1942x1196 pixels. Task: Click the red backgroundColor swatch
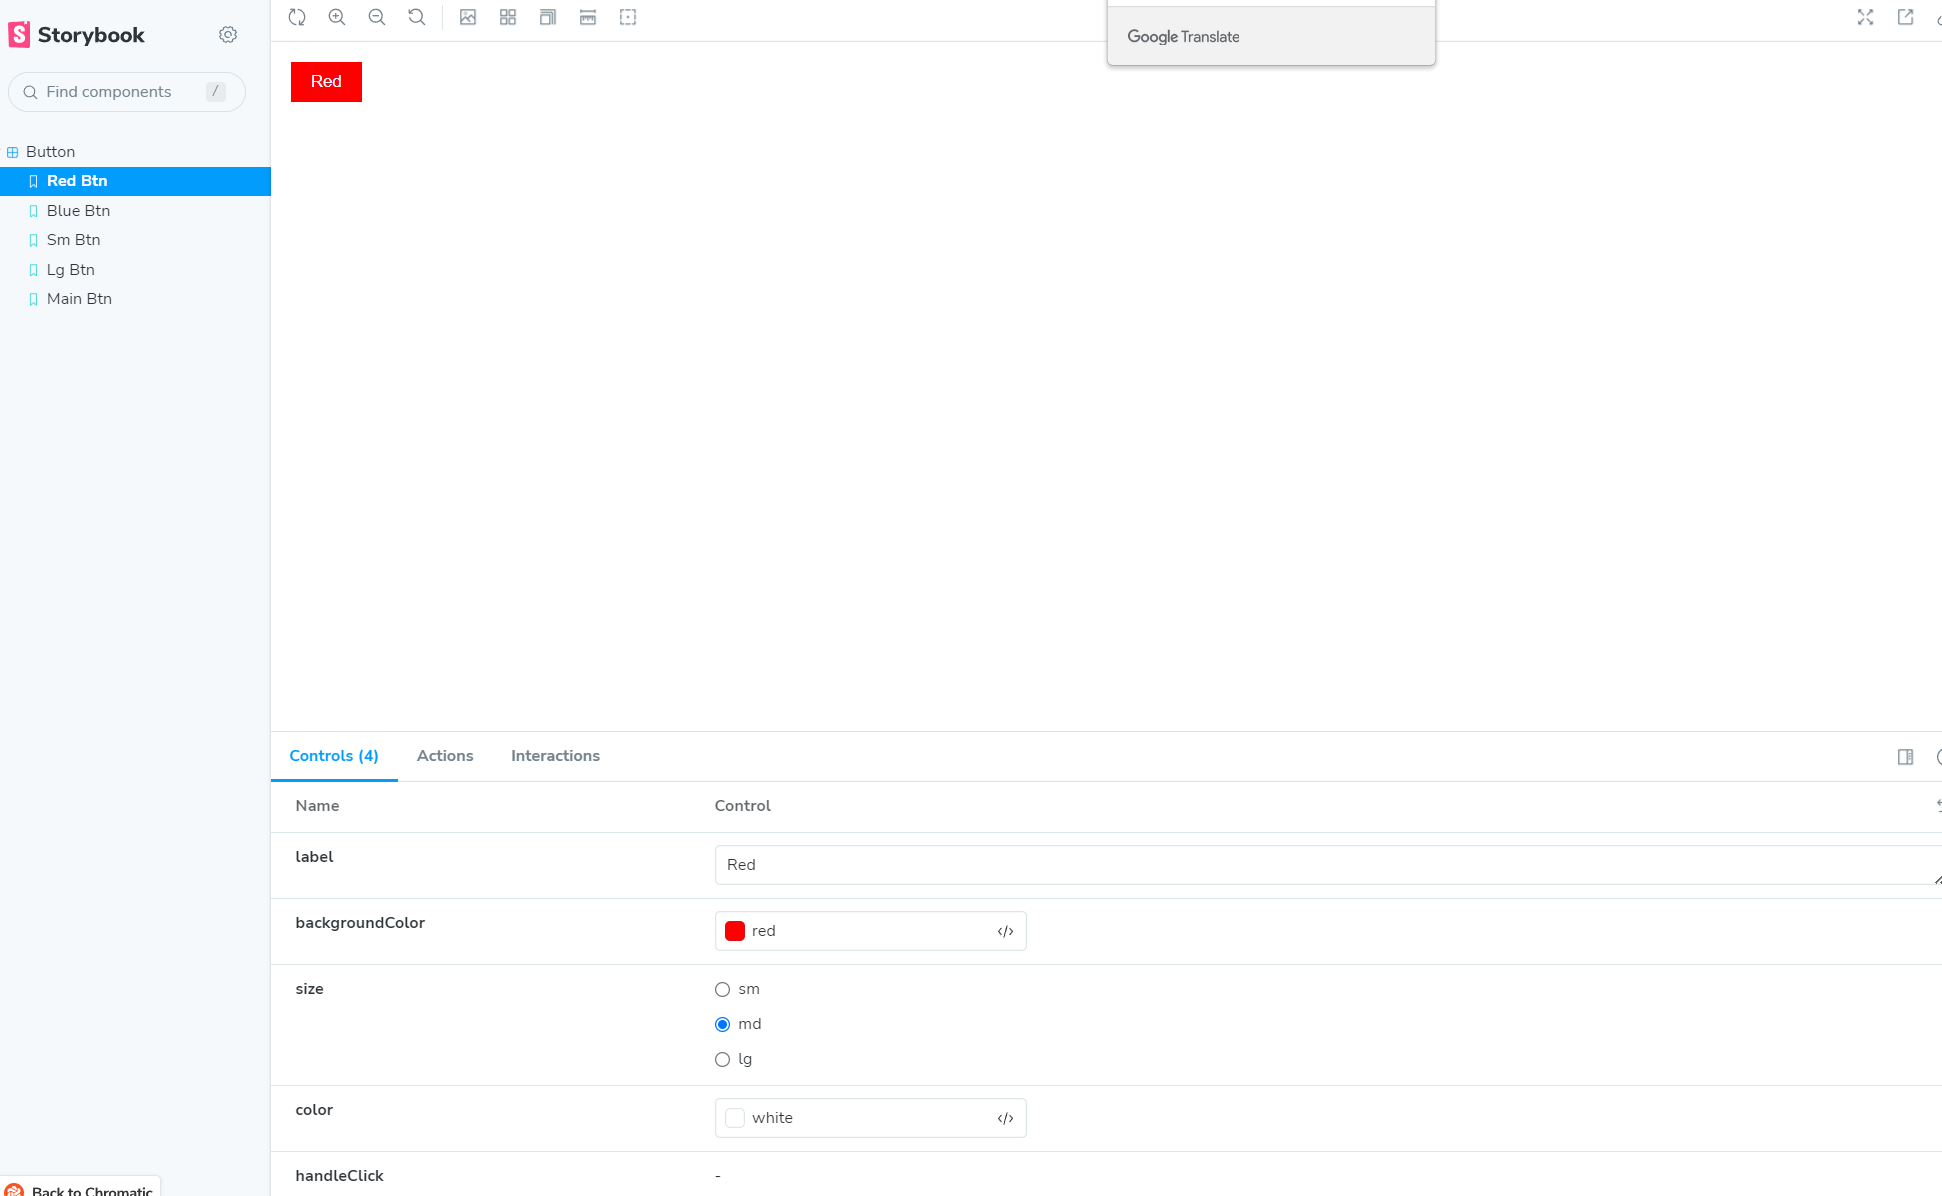[735, 931]
